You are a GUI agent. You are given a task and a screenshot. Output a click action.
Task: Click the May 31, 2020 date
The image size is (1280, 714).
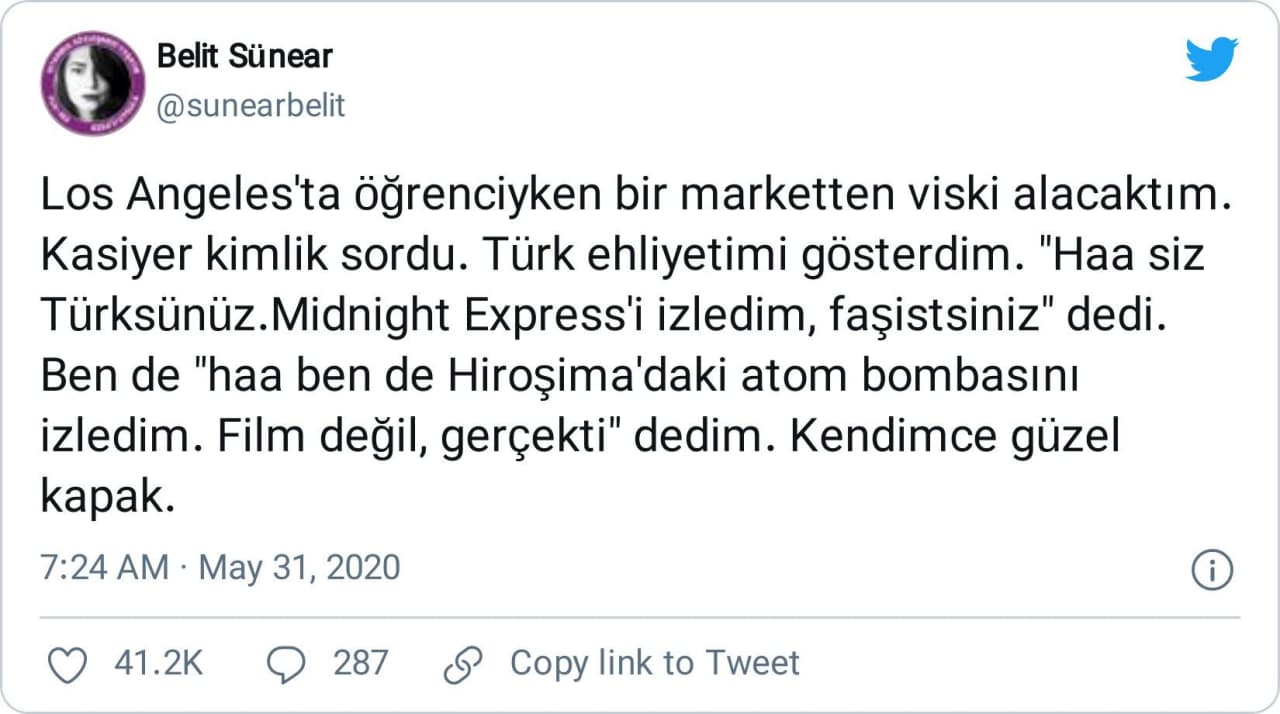[x=299, y=568]
